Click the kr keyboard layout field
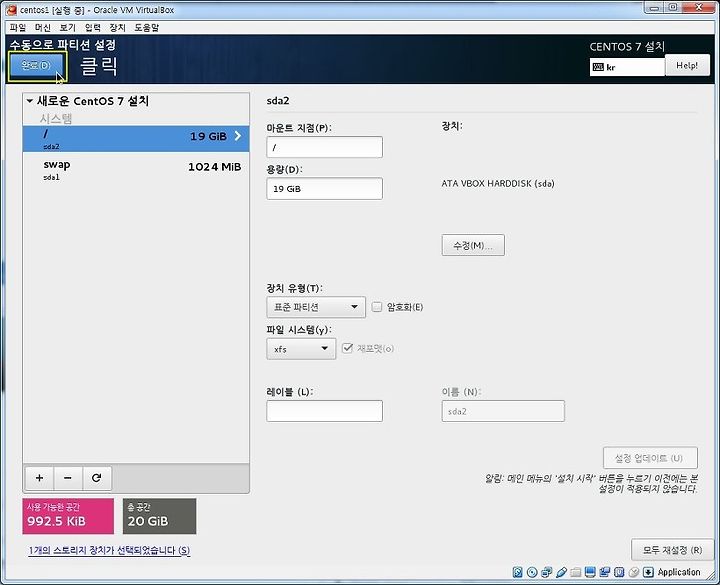The height and width of the screenshot is (585, 720). click(x=627, y=67)
